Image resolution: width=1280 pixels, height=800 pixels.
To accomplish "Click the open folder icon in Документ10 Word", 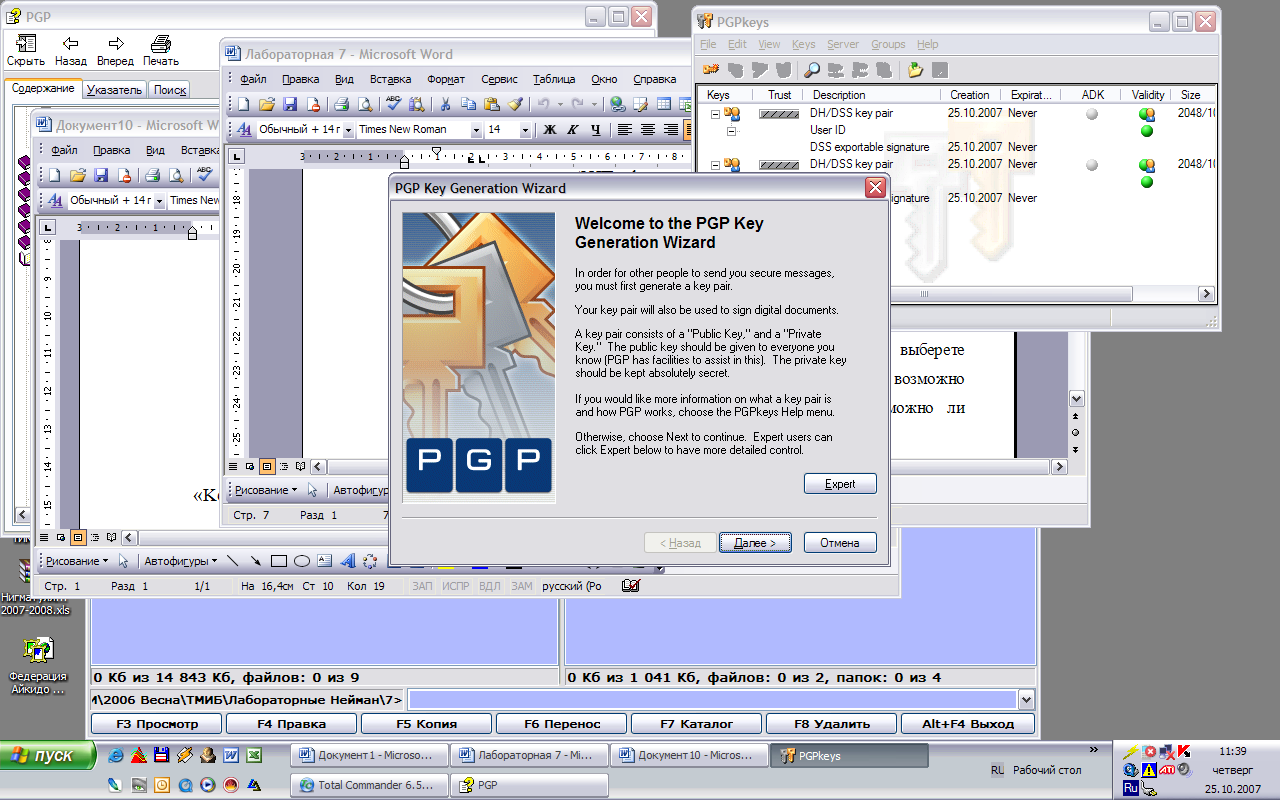I will point(78,175).
